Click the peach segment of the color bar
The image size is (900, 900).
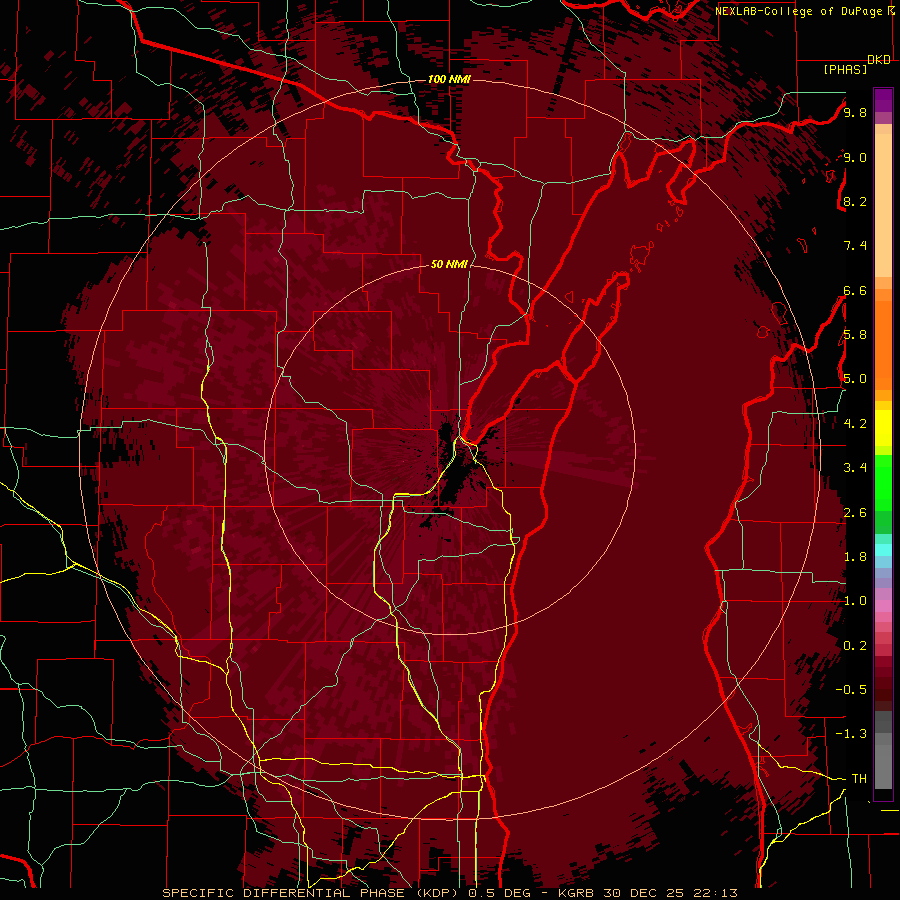pyautogui.click(x=883, y=207)
